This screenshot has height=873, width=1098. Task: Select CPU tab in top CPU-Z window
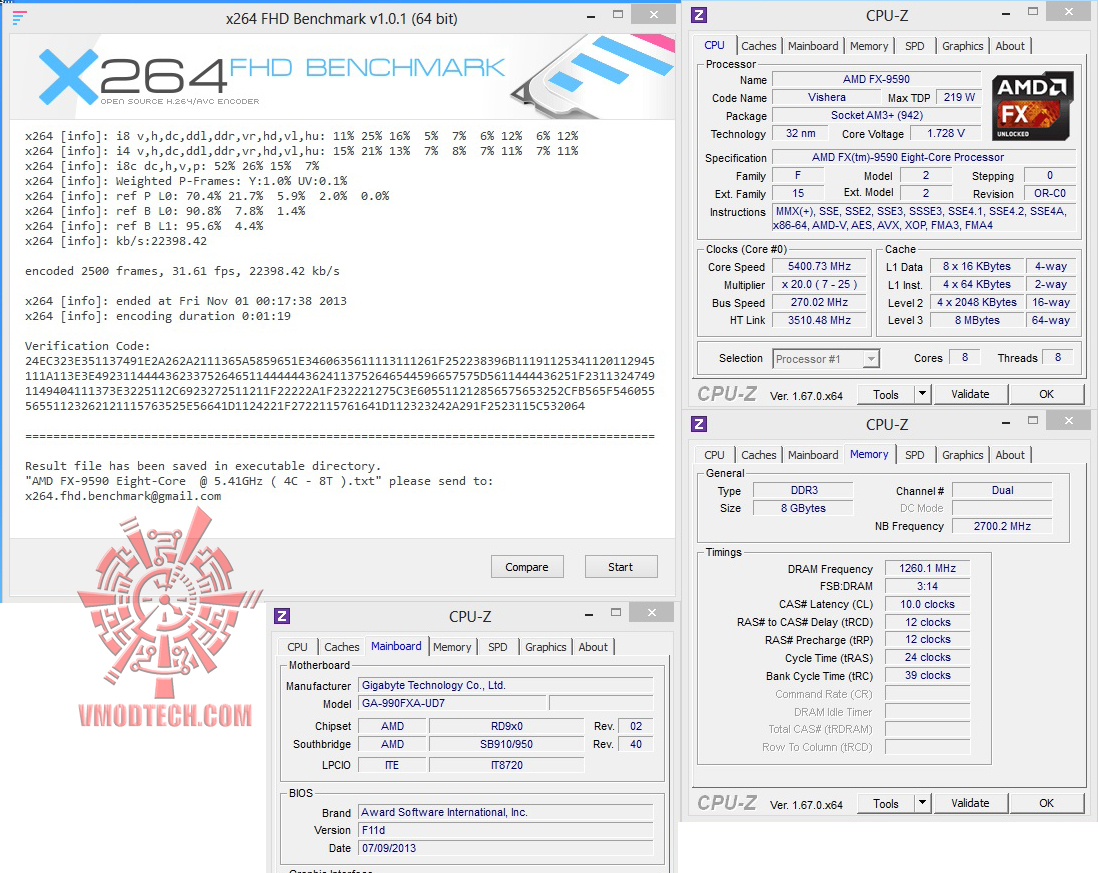pos(714,46)
